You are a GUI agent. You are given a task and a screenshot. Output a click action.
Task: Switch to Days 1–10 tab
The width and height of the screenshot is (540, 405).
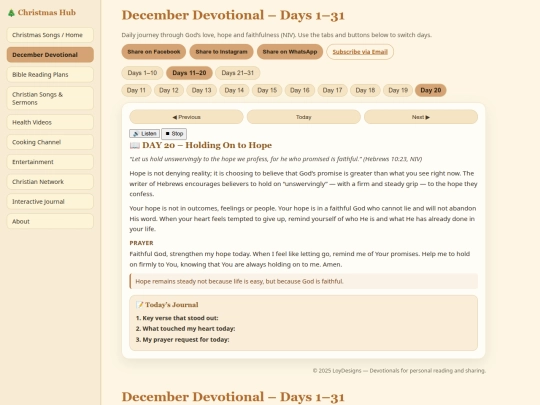click(x=142, y=73)
